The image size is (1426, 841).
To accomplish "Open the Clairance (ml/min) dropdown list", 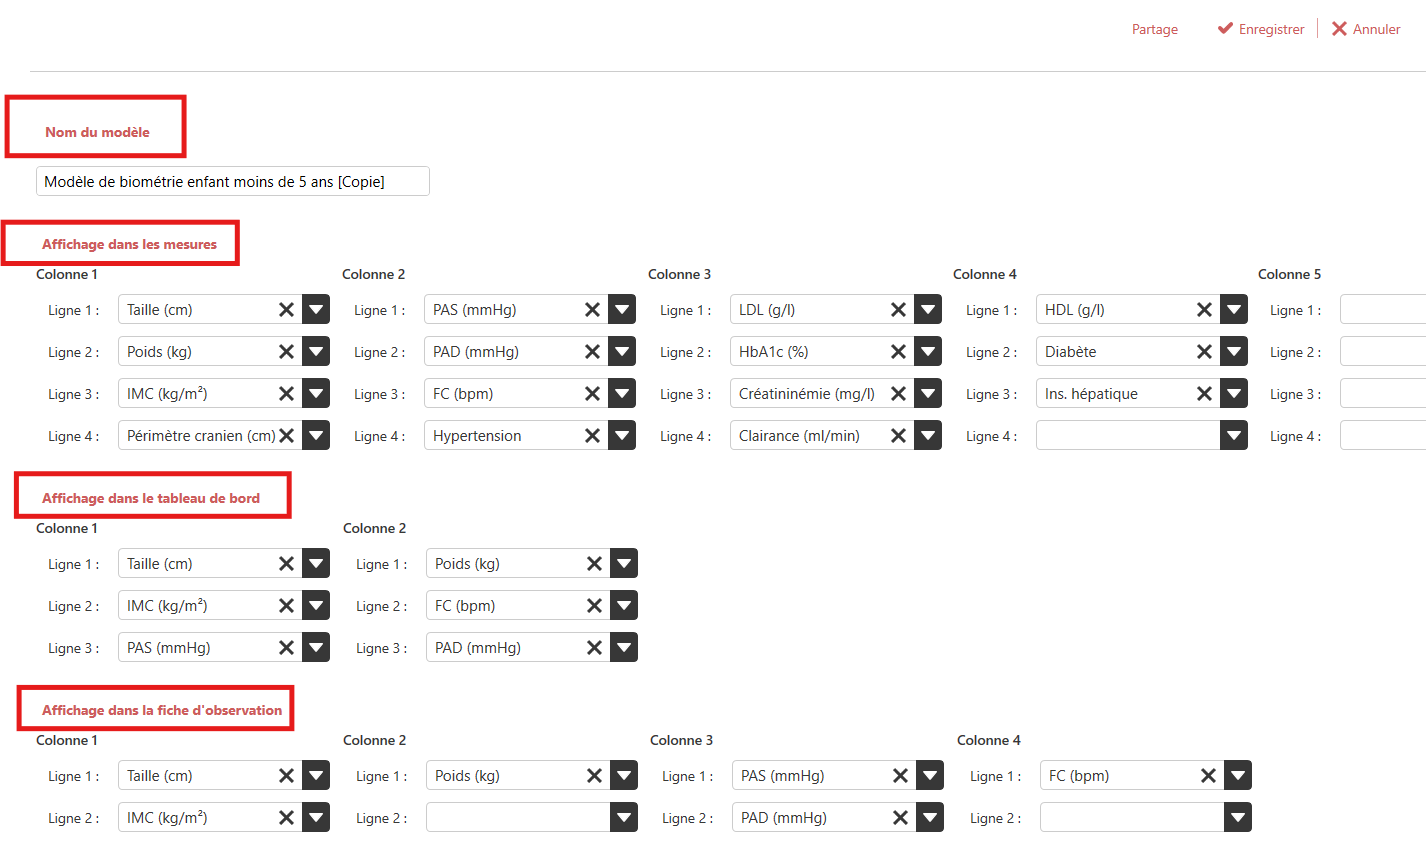I will 928,436.
